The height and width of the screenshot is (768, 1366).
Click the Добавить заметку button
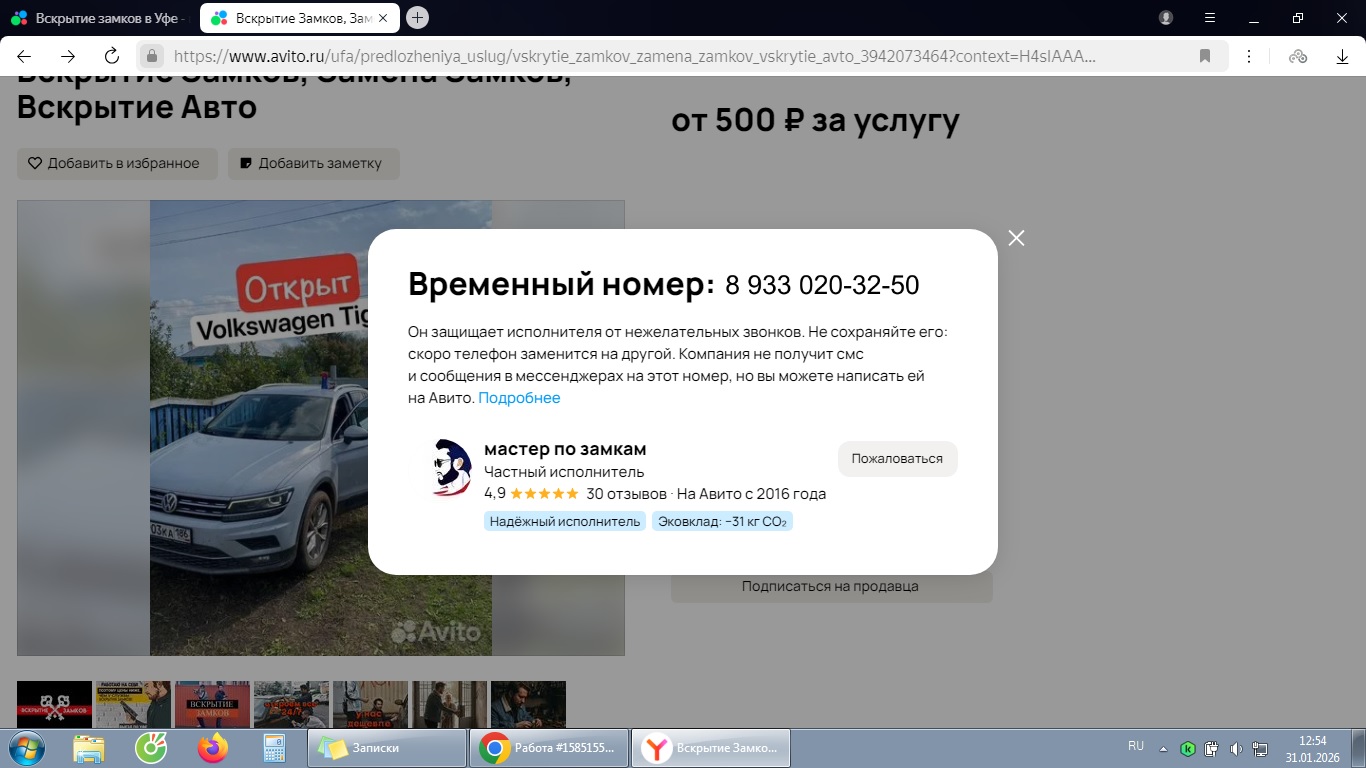[314, 164]
